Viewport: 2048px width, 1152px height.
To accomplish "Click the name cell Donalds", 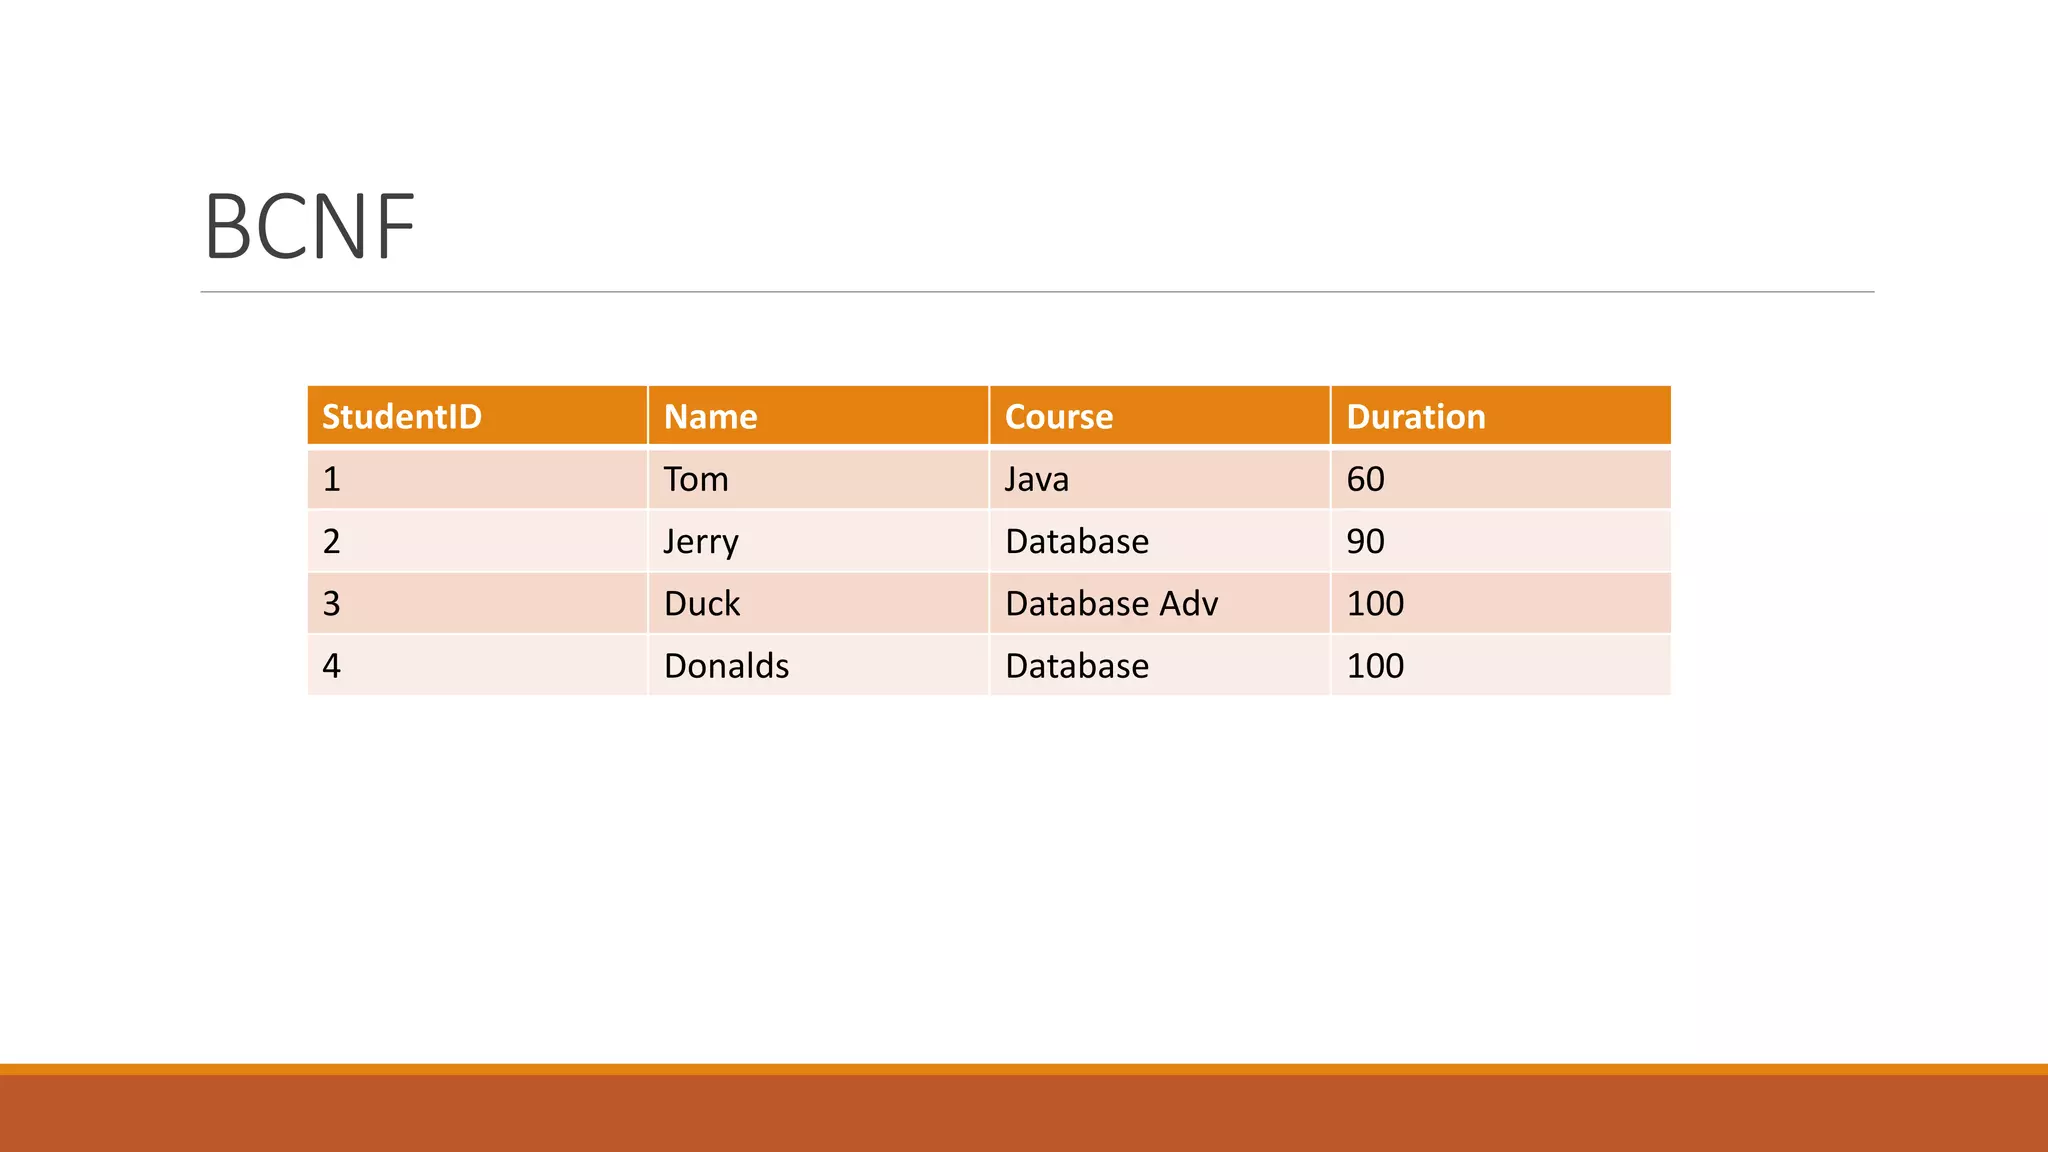I will coord(819,665).
